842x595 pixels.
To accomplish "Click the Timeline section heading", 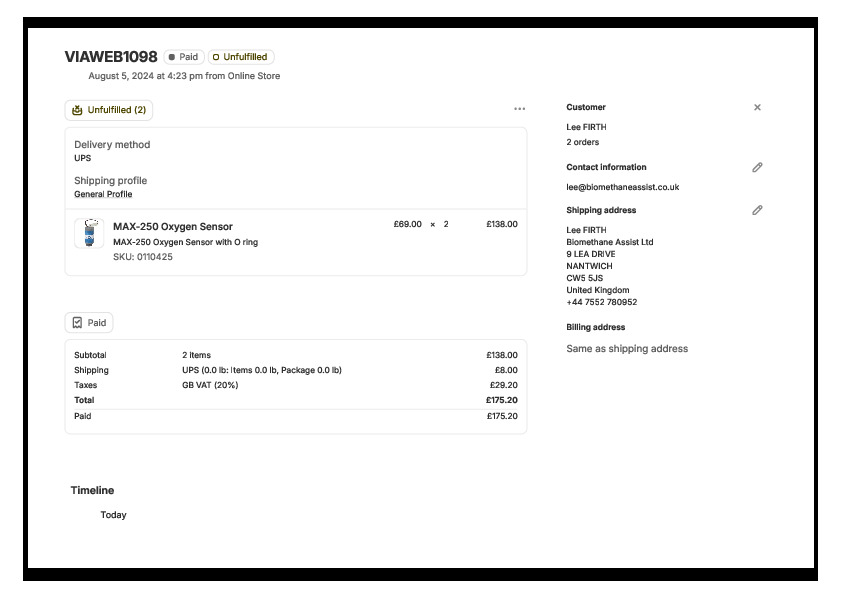I will click(x=92, y=490).
